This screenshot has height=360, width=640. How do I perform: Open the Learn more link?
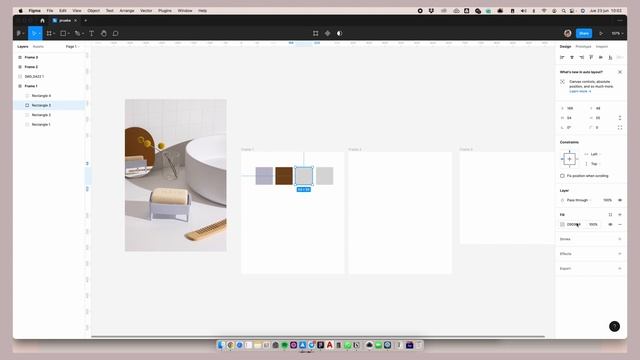pyautogui.click(x=580, y=91)
